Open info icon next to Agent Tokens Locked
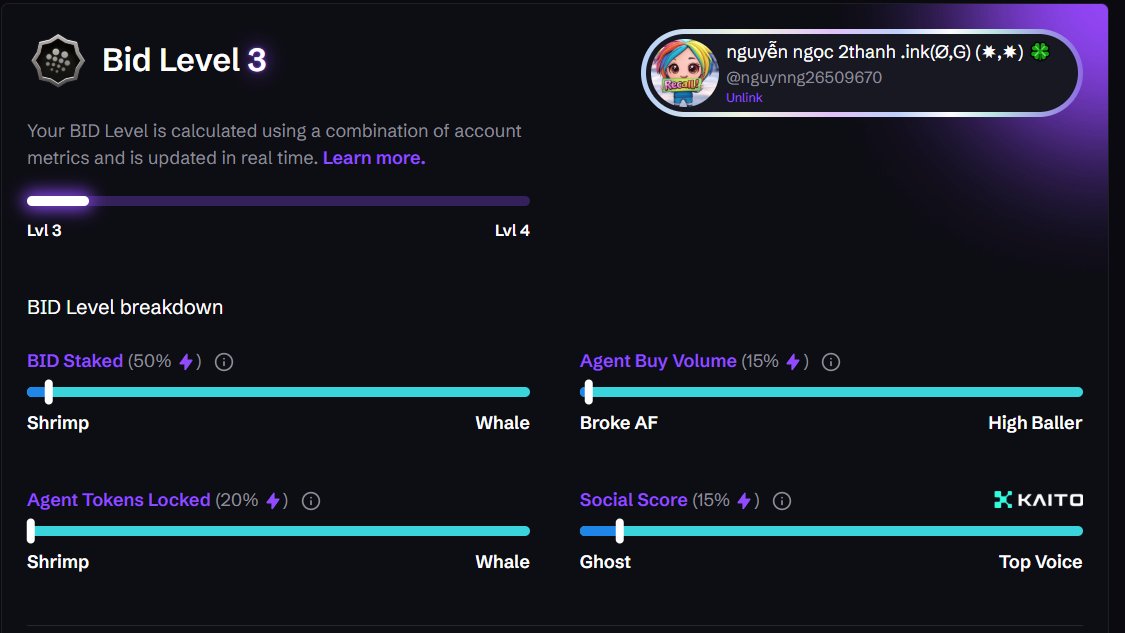1125x633 pixels. click(x=311, y=501)
